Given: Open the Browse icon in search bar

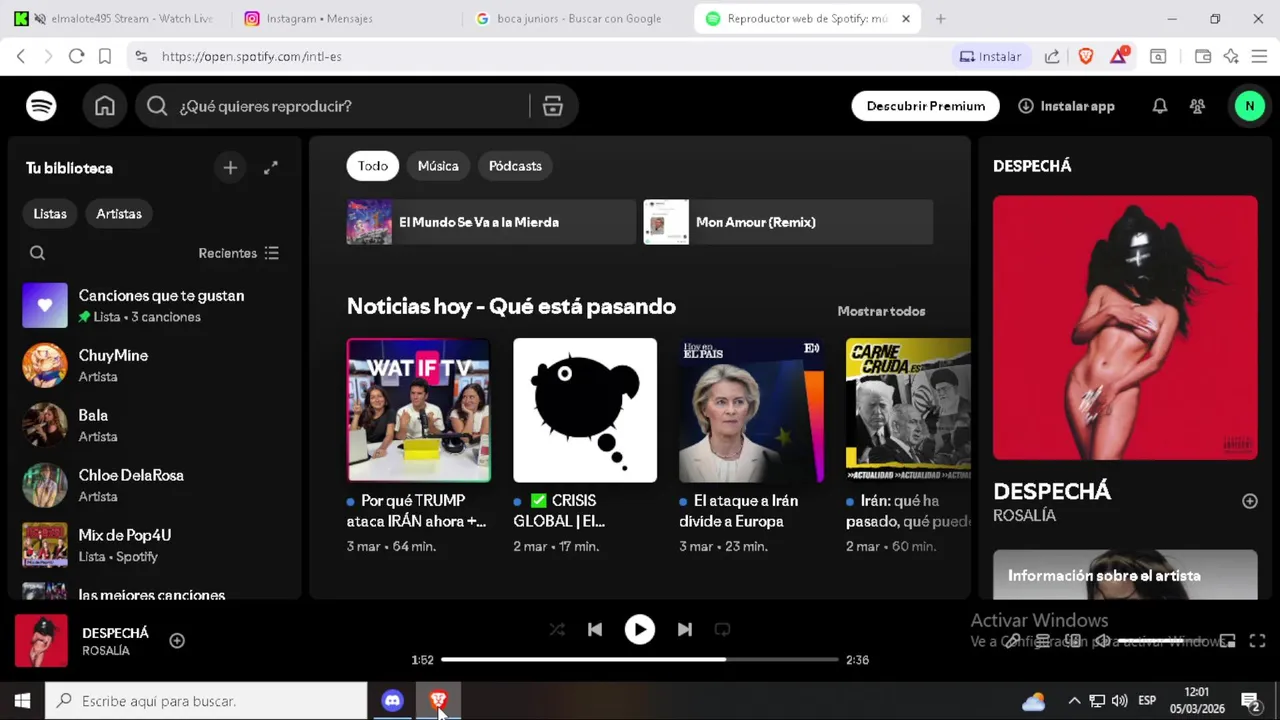Looking at the screenshot, I should (x=553, y=106).
